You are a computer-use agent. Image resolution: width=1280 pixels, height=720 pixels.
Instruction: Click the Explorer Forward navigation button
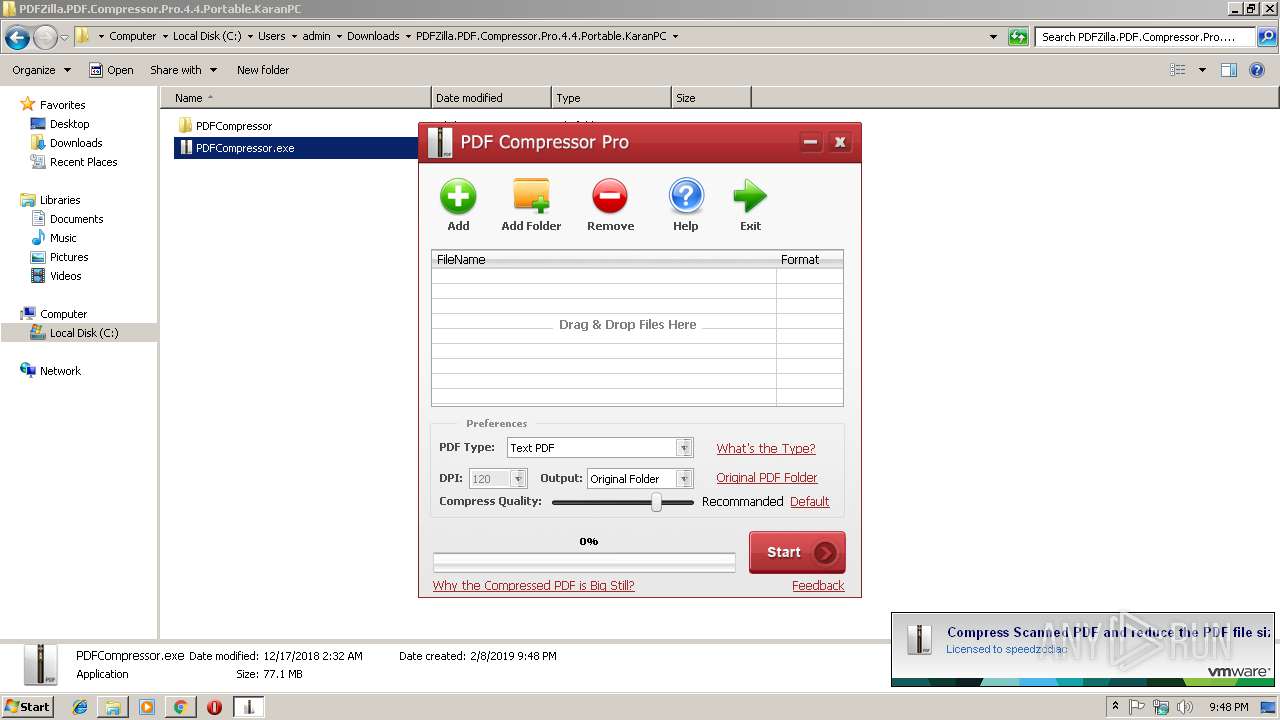(45, 38)
